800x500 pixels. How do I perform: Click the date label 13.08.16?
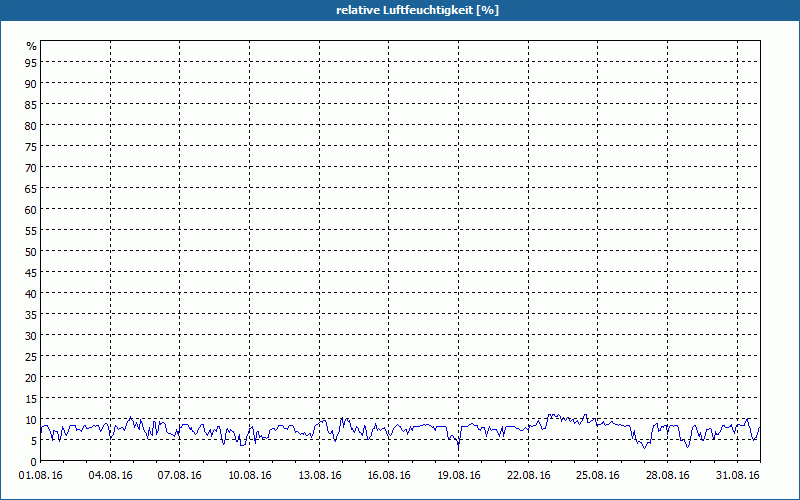coord(319,476)
